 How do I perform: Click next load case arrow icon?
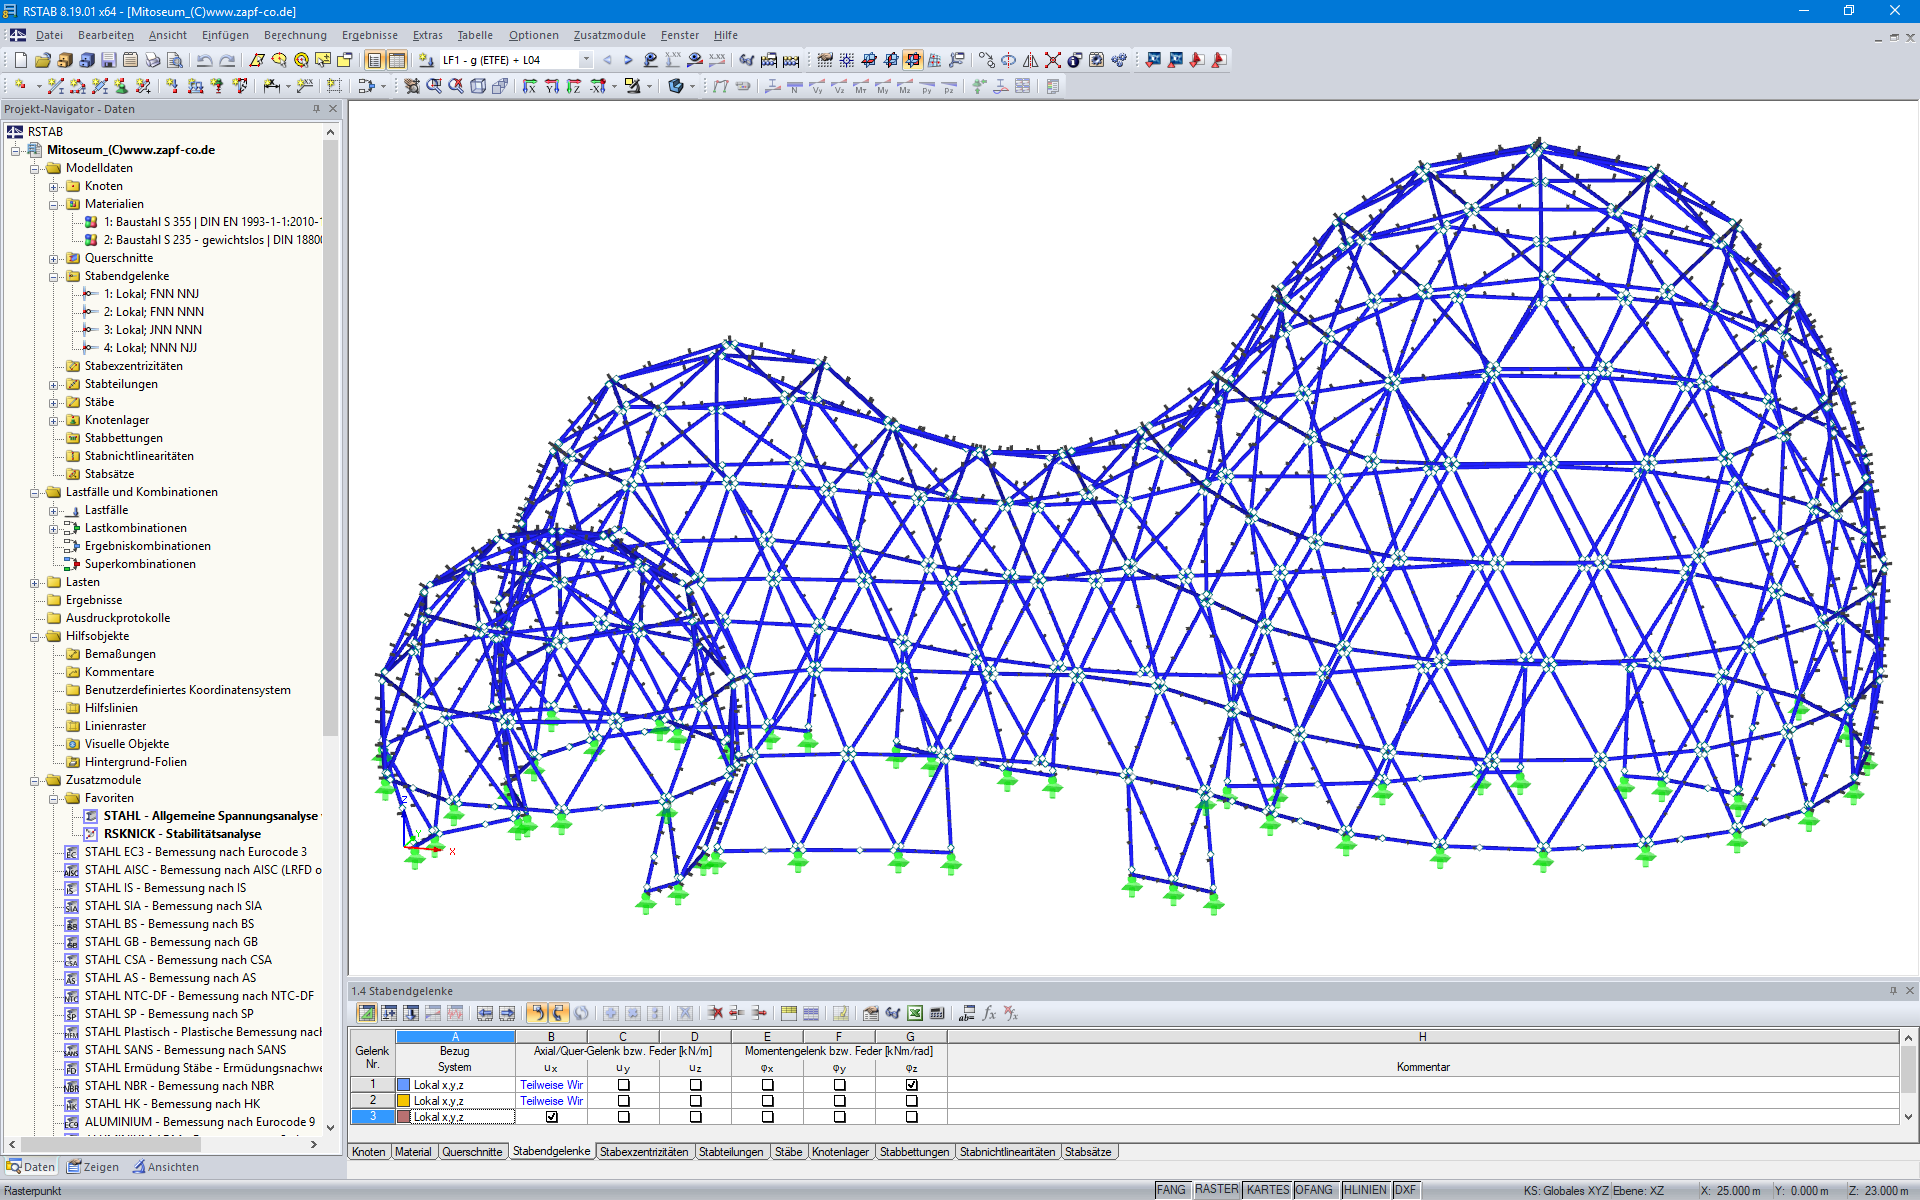point(628,60)
